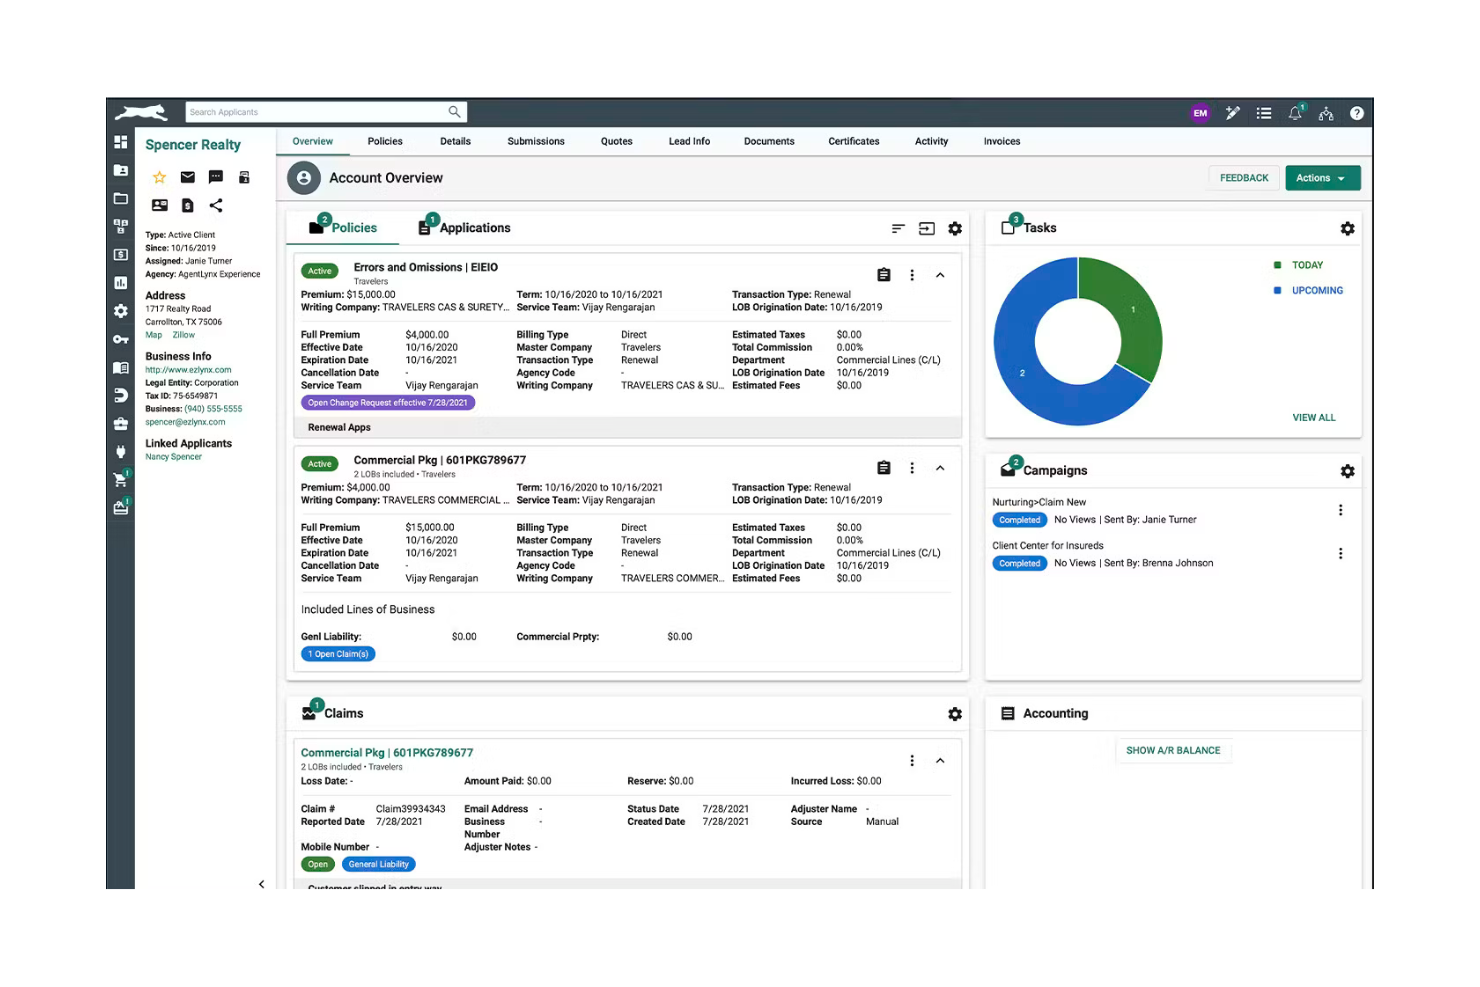Click the SHOW A/R BALANCE button
Screen dimensions: 1480x987
pyautogui.click(x=1173, y=750)
